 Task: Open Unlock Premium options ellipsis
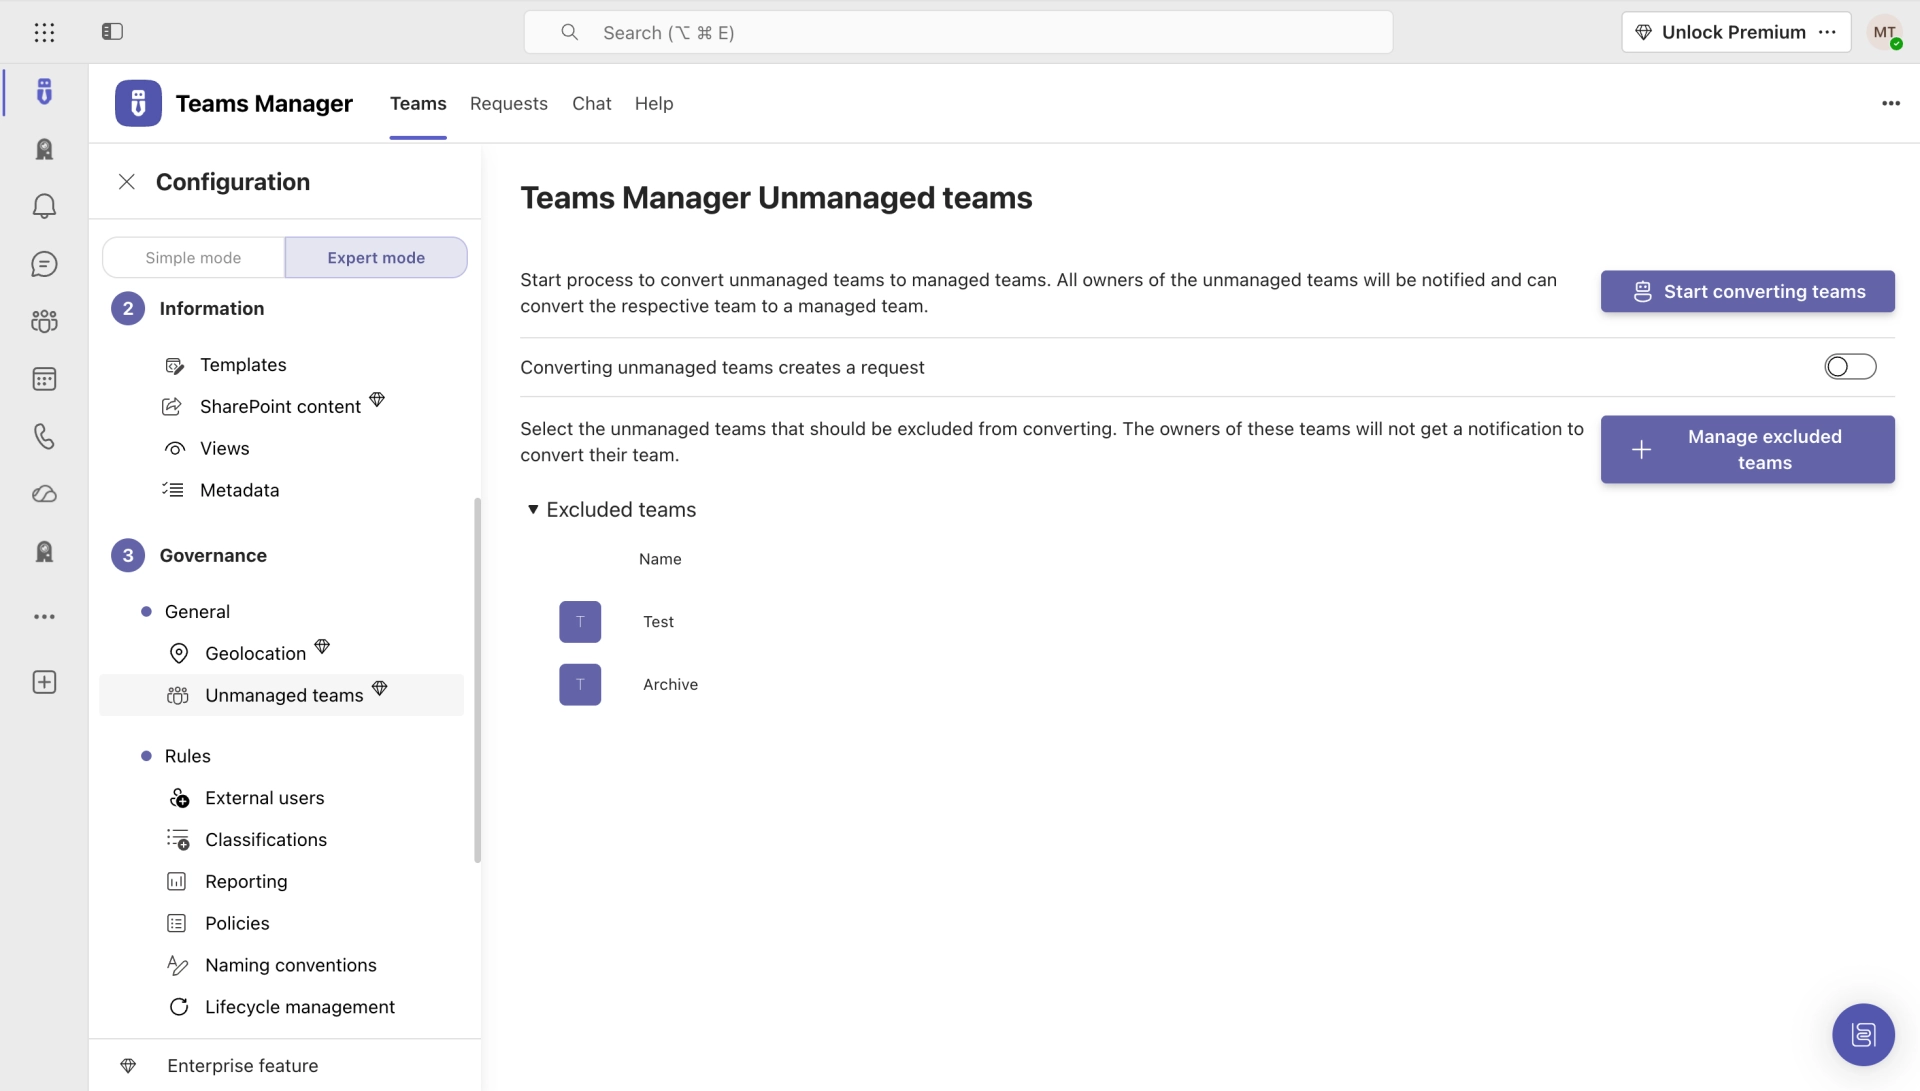[x=1827, y=32]
